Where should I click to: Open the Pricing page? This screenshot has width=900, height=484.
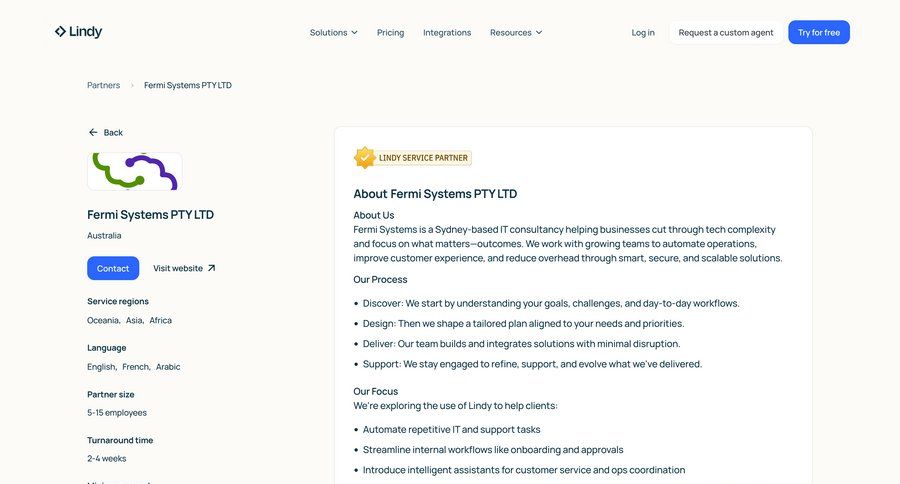coord(390,33)
